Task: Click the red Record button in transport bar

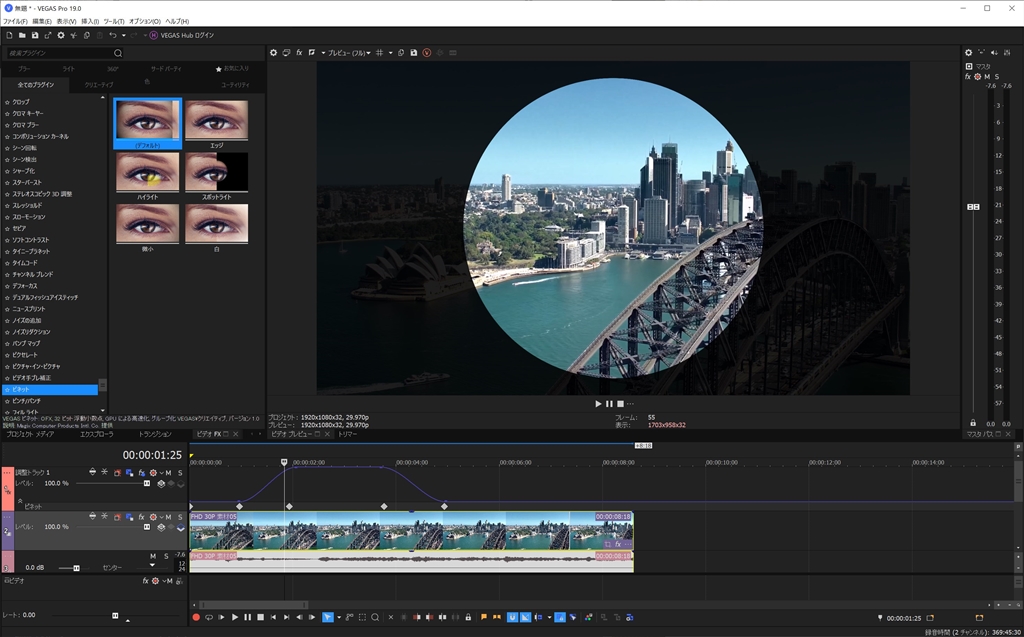Action: click(196, 618)
